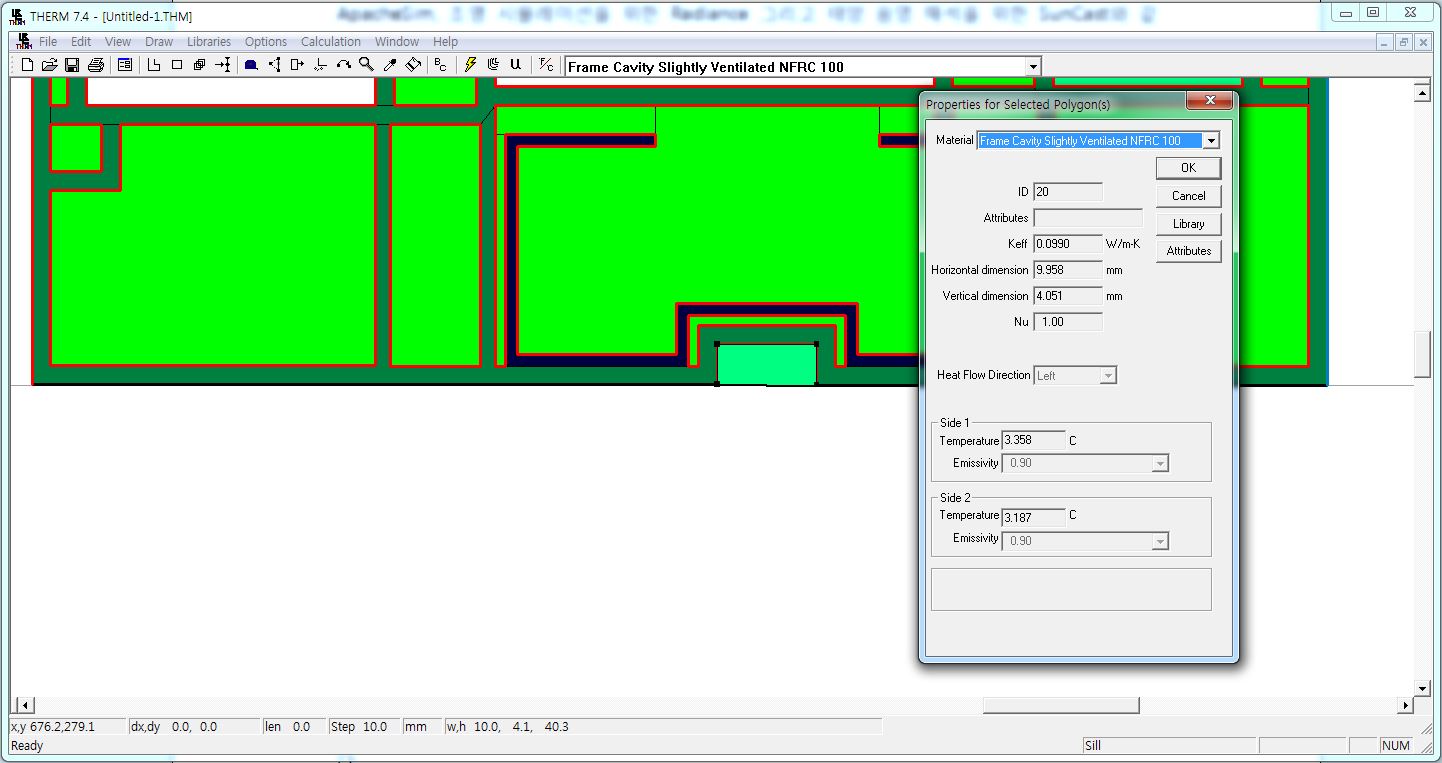Show U-factors with the U icon
Image resolution: width=1442 pixels, height=763 pixels.
click(515, 65)
